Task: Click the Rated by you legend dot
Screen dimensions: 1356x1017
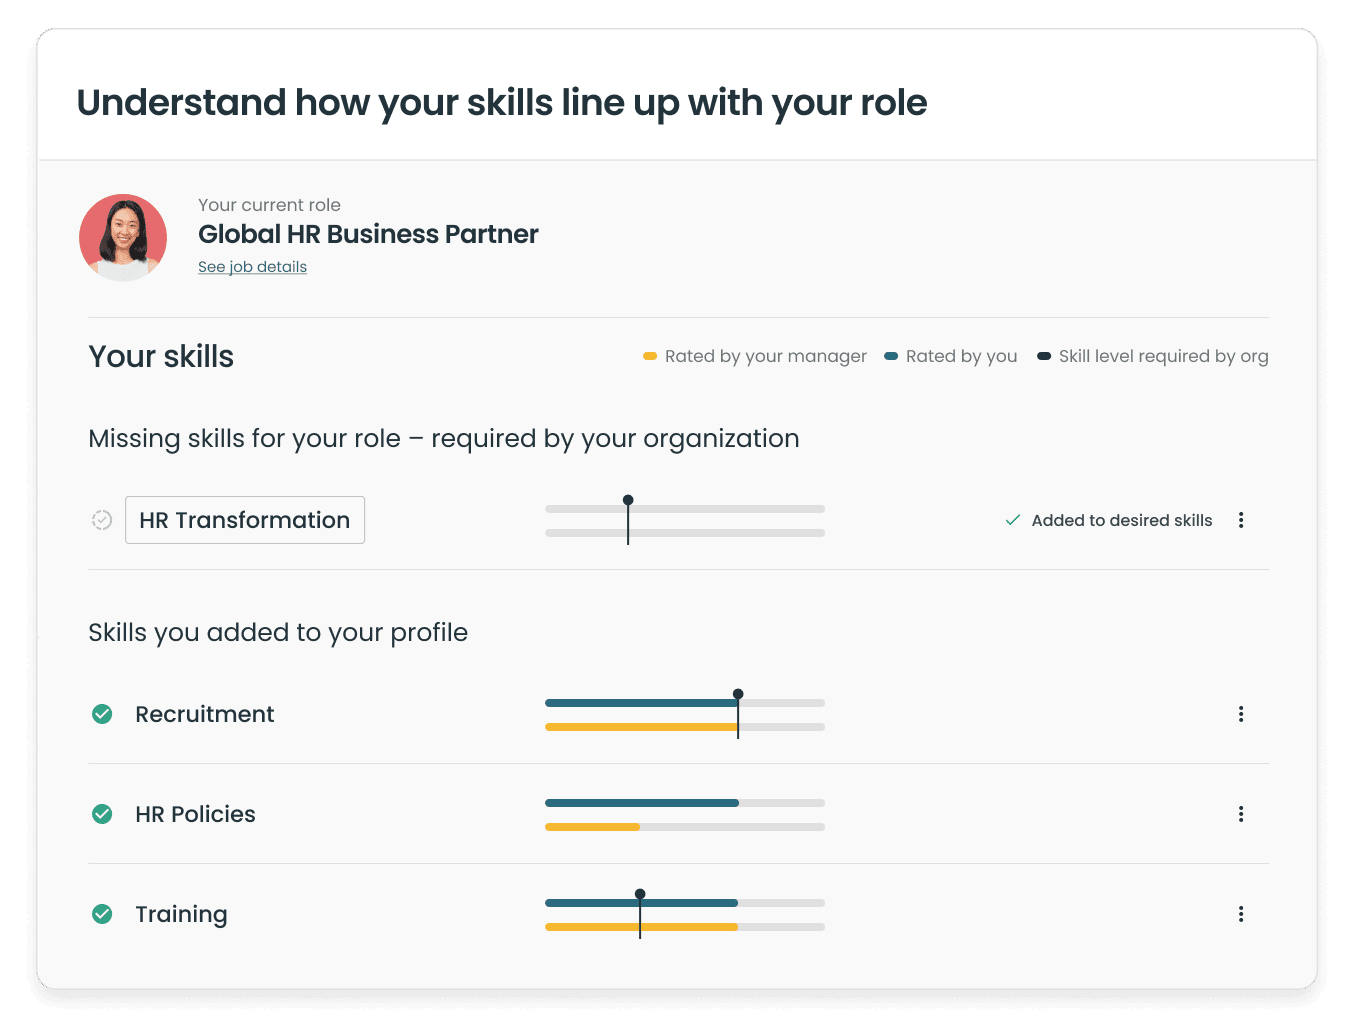Action: click(891, 356)
